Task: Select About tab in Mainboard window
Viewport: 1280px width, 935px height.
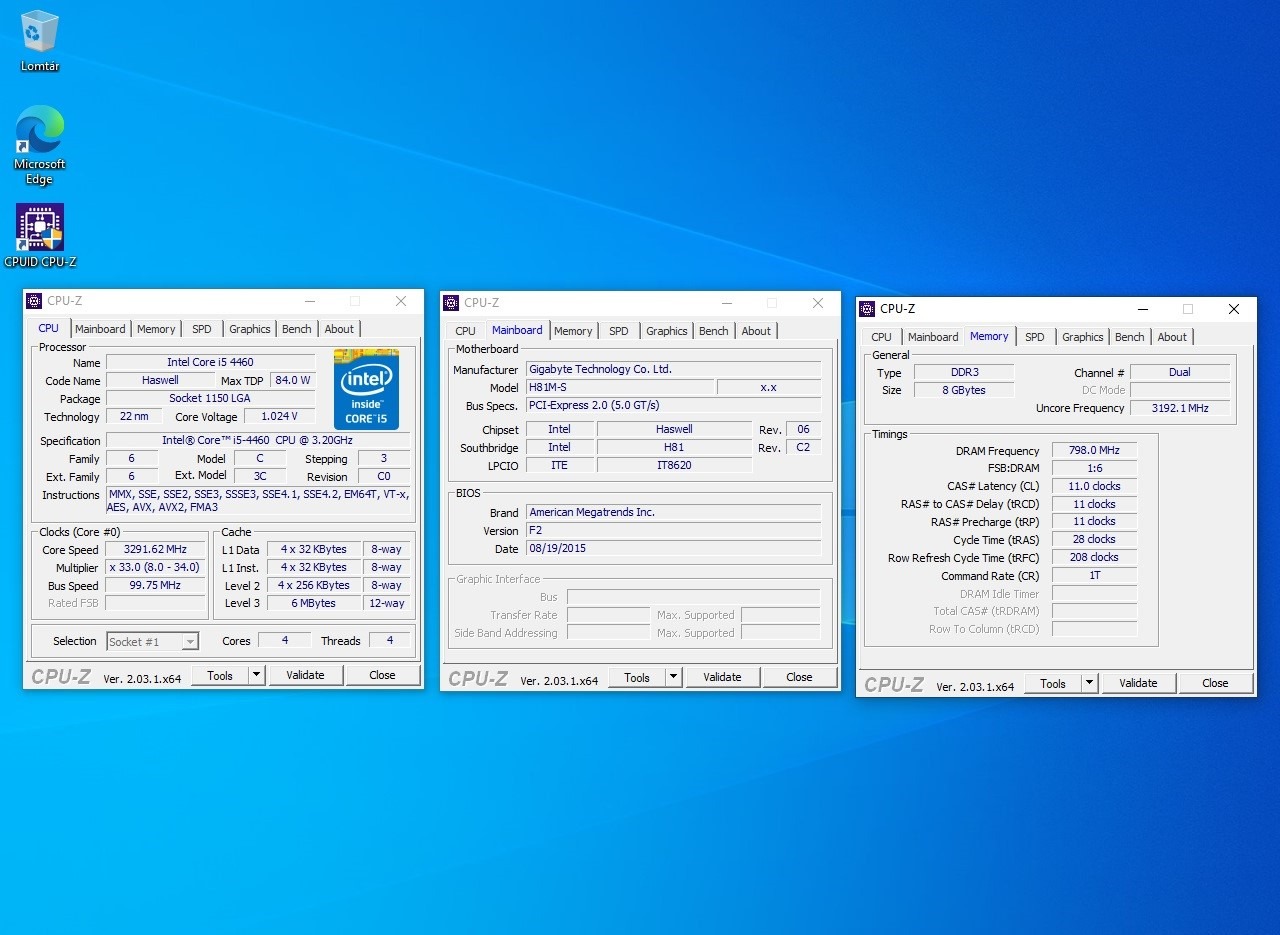Action: point(756,331)
